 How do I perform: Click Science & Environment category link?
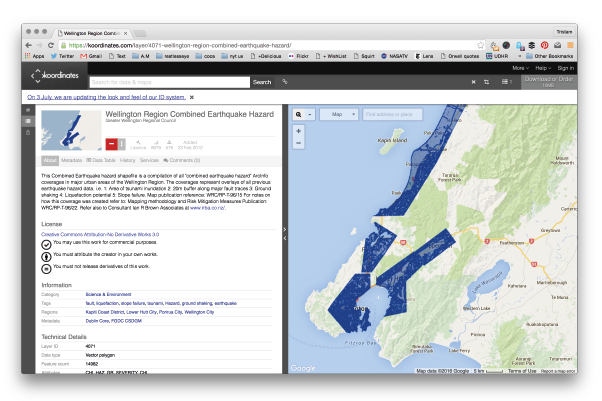point(108,295)
